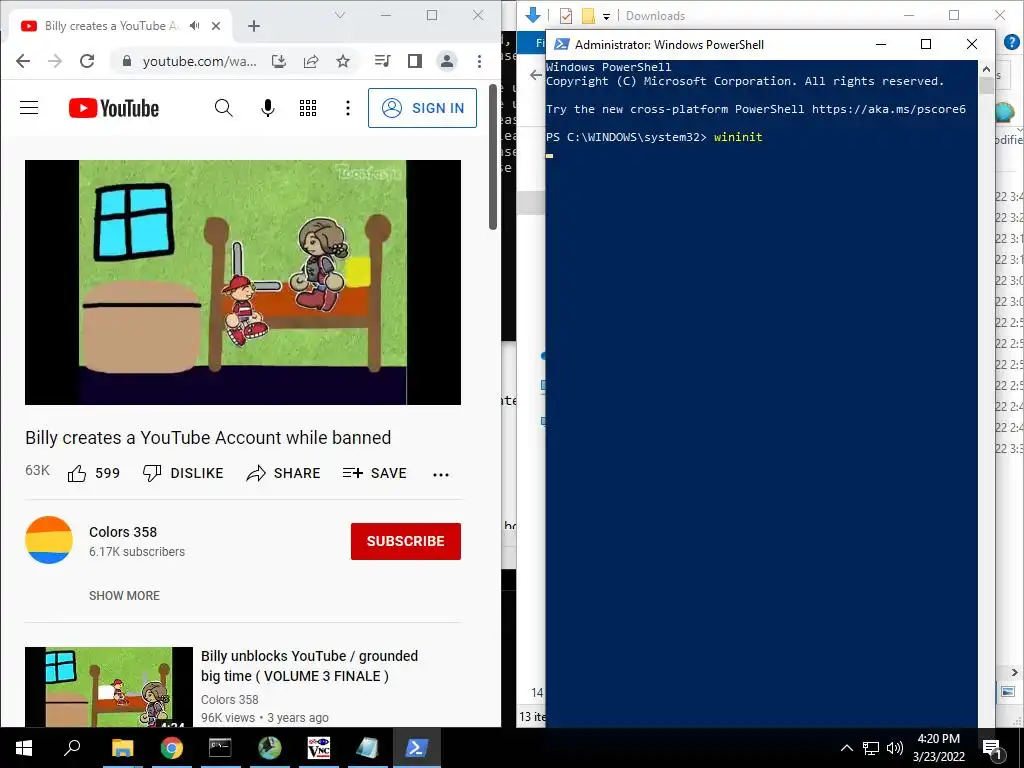Screen dimensions: 1024x768
Task: Select the Billy creates a YouTube tab
Action: 121,26
